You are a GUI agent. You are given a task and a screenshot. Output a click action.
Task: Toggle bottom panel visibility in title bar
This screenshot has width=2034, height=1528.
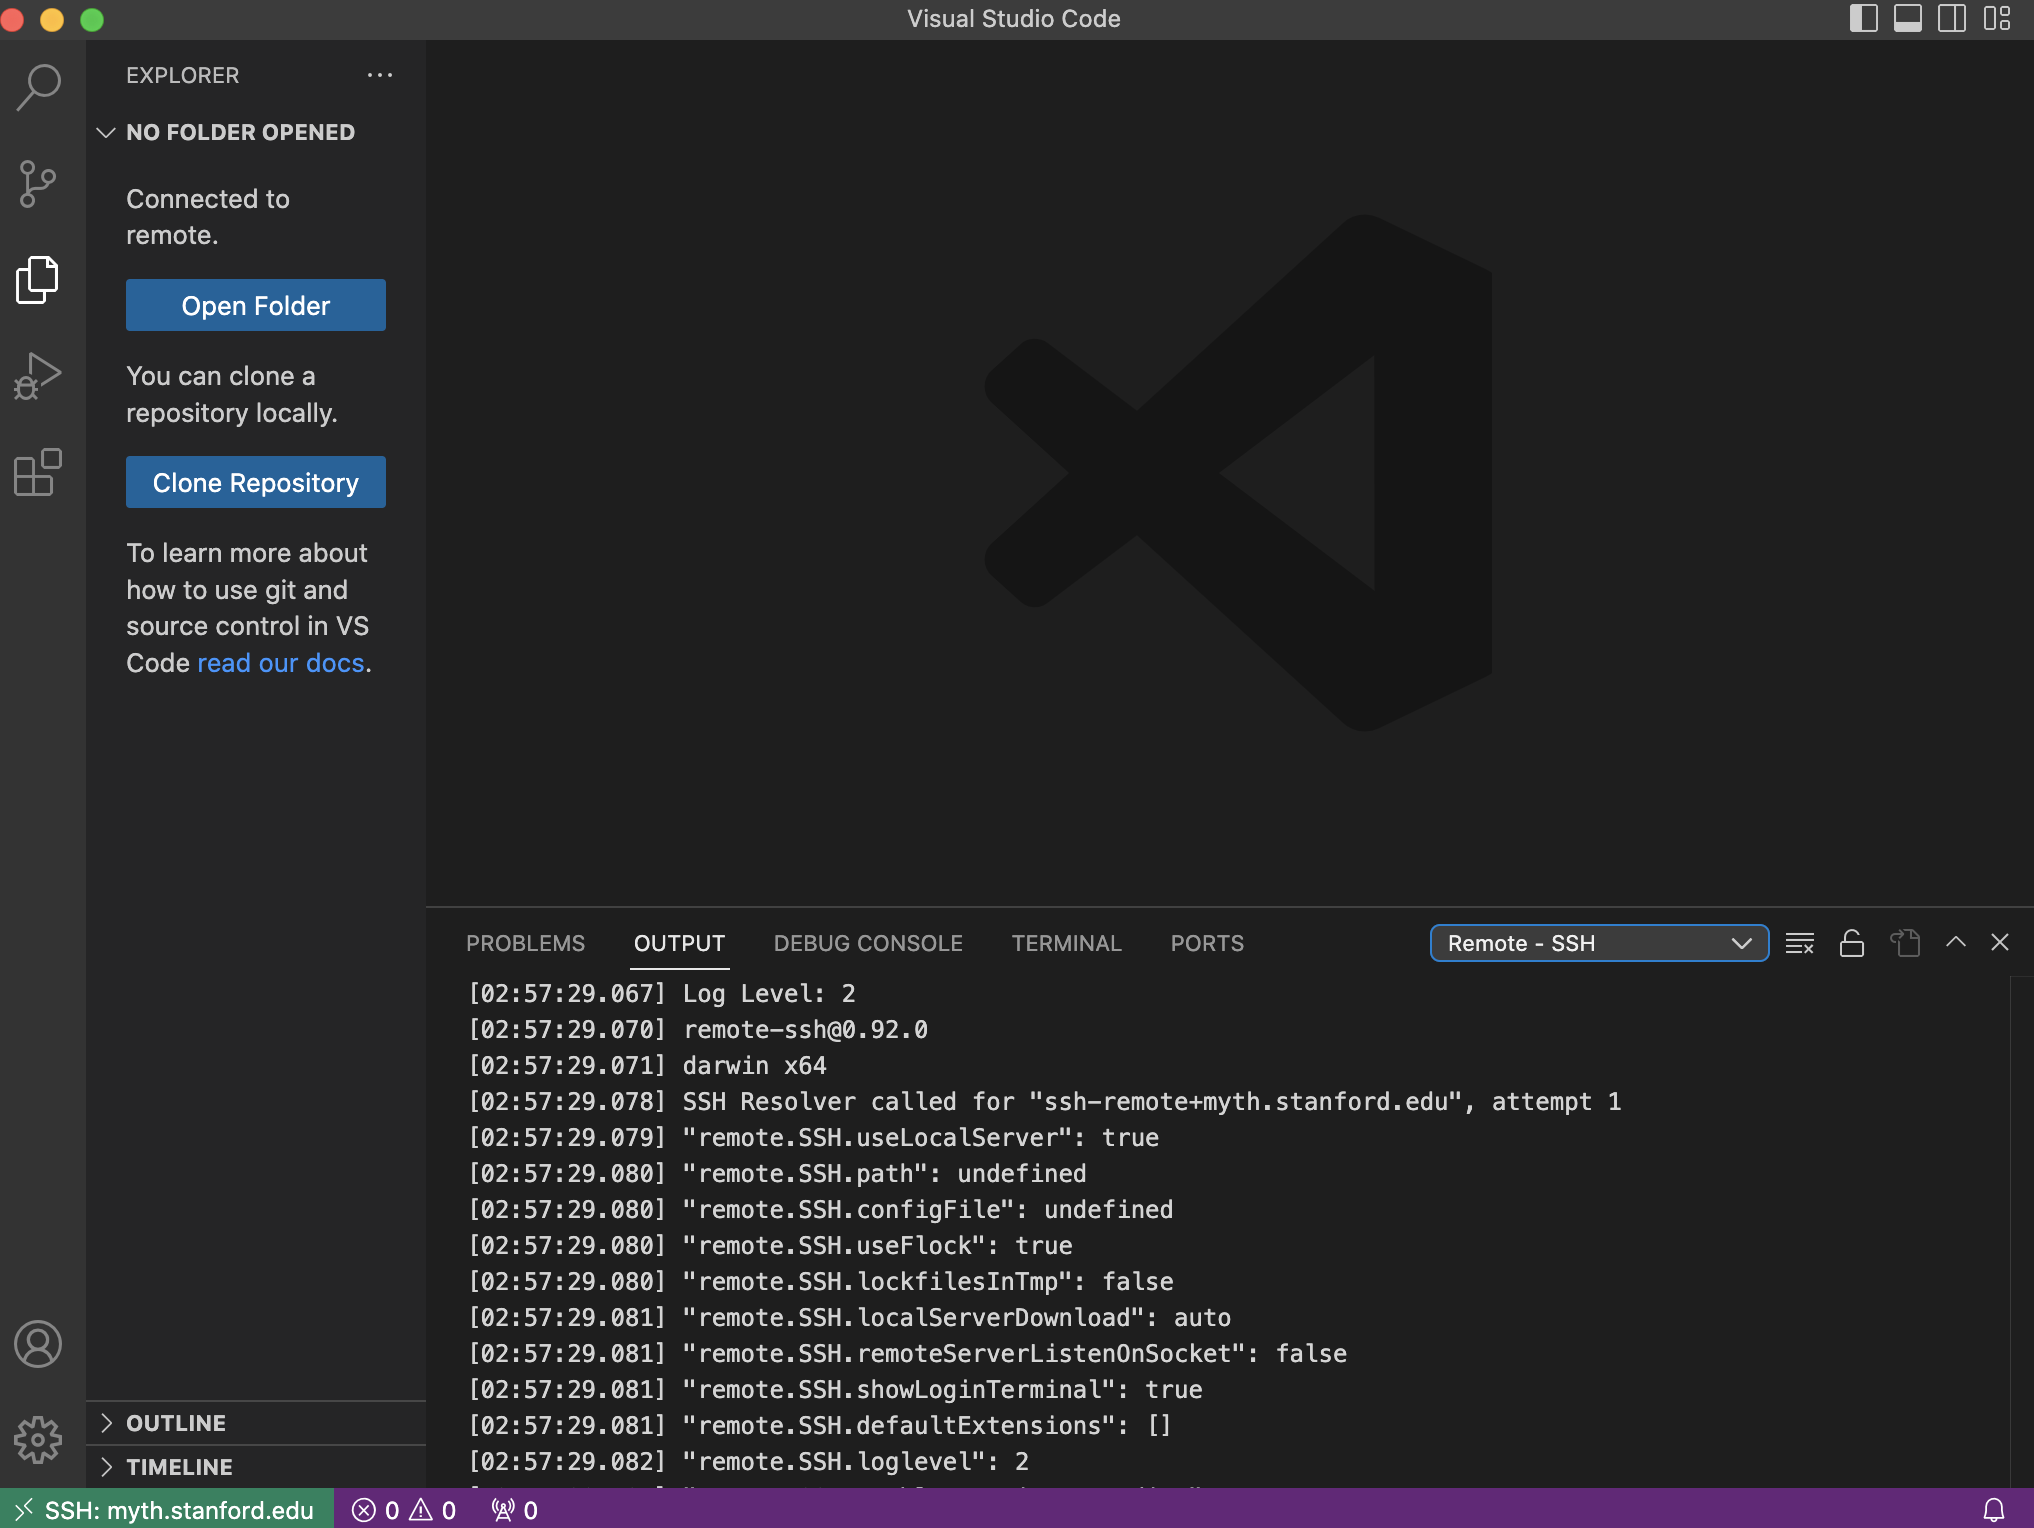pos(1908,19)
